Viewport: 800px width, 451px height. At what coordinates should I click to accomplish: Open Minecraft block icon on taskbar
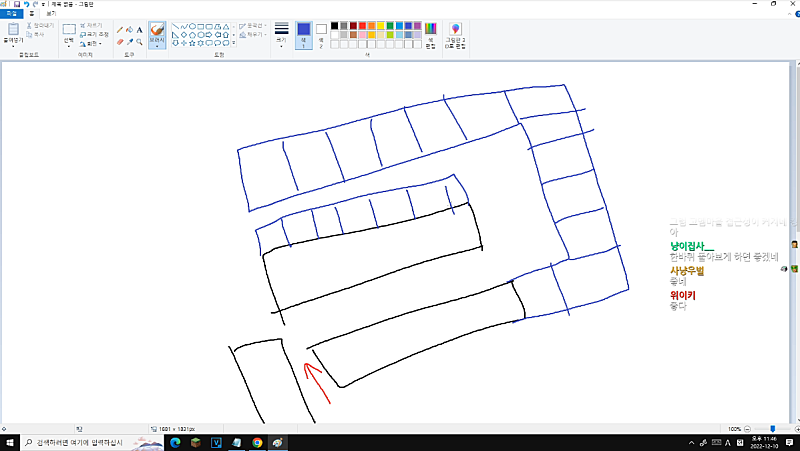pyautogui.click(x=195, y=442)
